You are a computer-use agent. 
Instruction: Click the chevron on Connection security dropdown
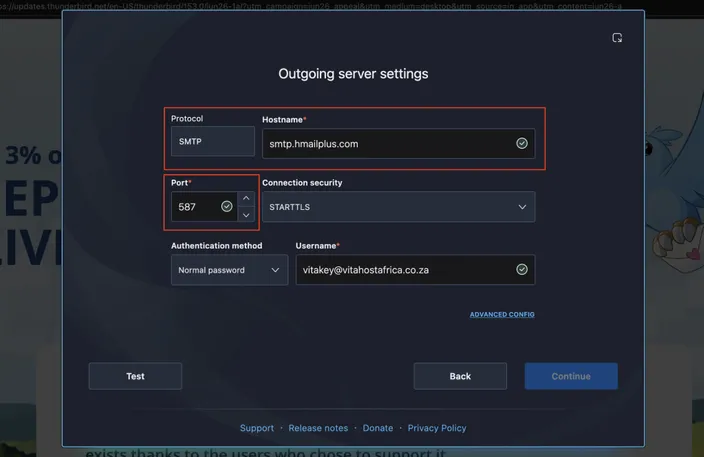point(522,207)
